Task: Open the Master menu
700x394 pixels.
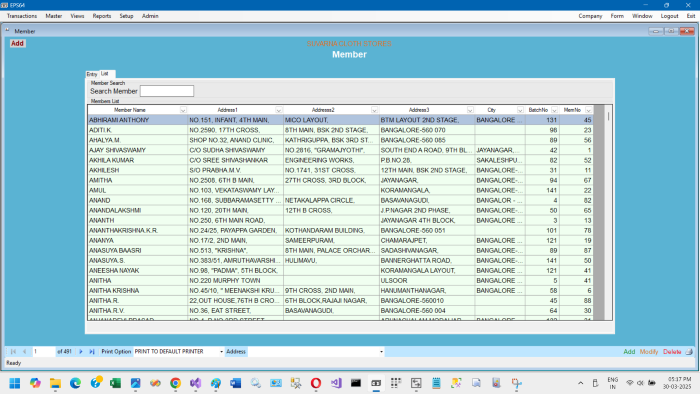Action: [x=54, y=16]
